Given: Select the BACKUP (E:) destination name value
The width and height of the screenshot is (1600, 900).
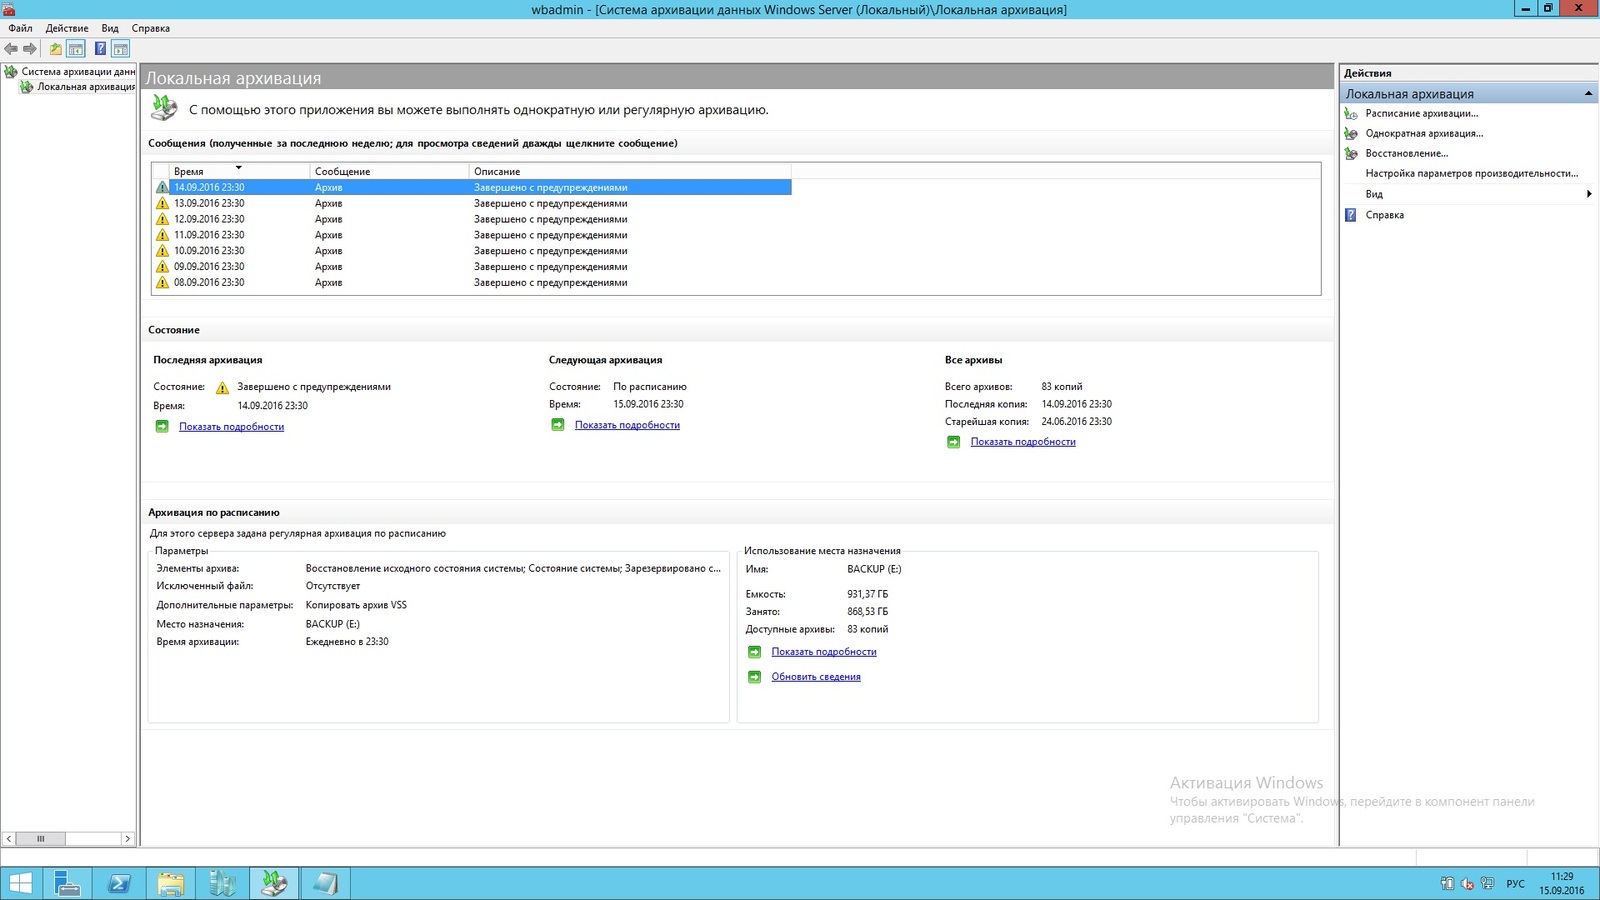Looking at the screenshot, I should point(874,569).
